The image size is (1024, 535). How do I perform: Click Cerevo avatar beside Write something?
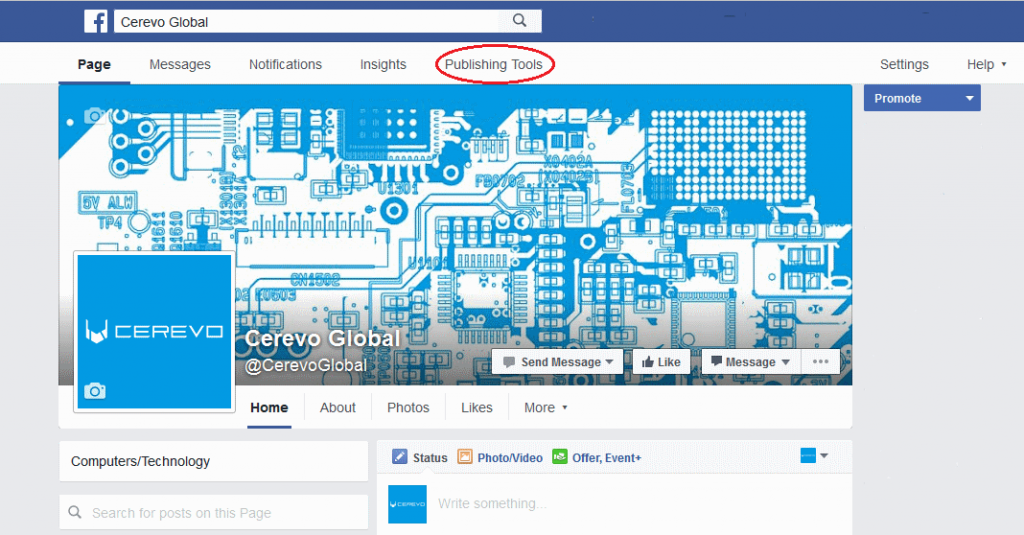(408, 504)
